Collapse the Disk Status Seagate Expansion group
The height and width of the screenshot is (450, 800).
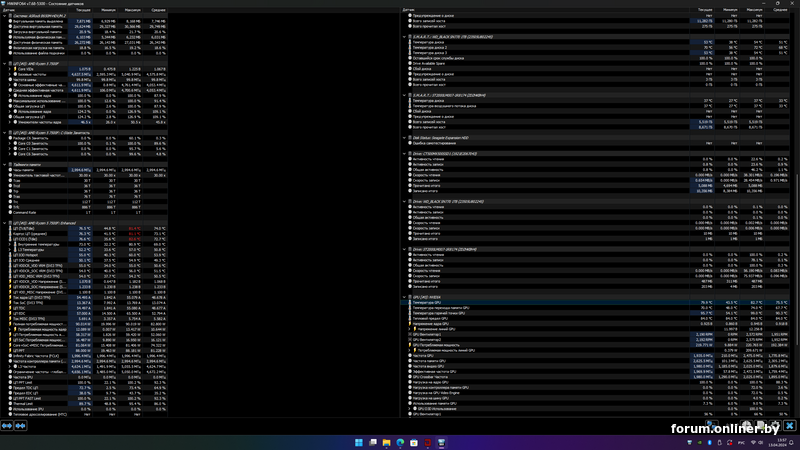click(x=405, y=138)
